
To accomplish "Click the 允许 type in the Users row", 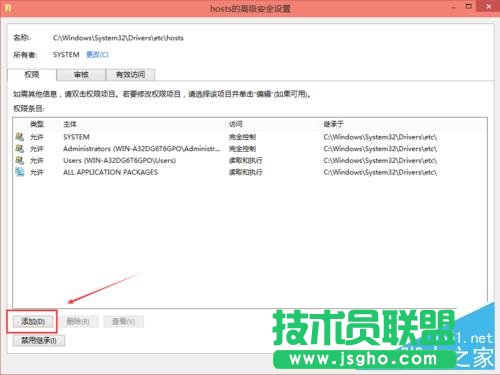I will pos(37,161).
